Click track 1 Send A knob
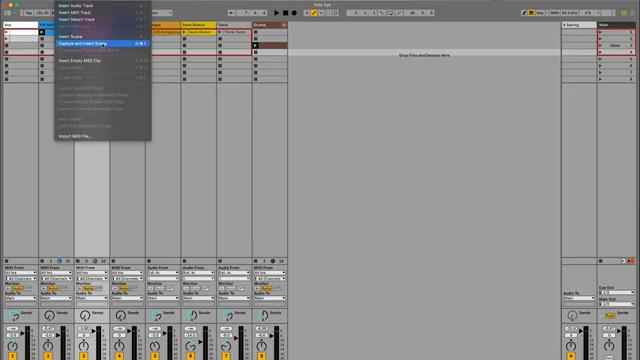 click(x=14, y=316)
